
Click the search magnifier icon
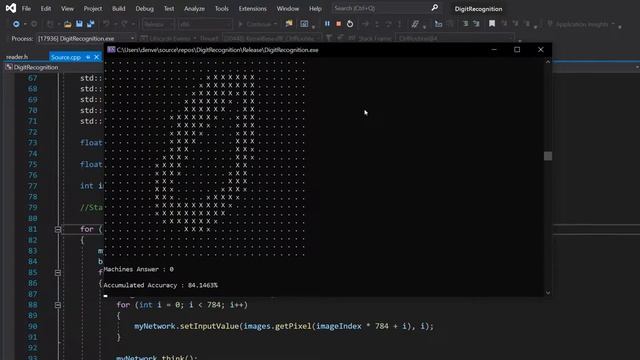tap(435, 8)
